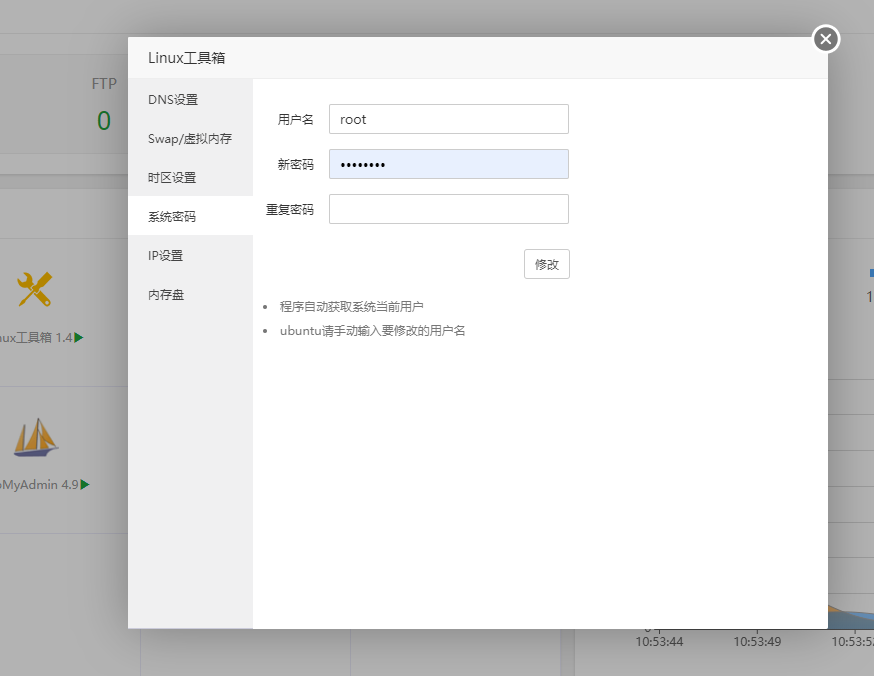The width and height of the screenshot is (874, 676).
Task: Click the Linux工具箱 wrench and screwdriver icon
Action: pyautogui.click(x=35, y=289)
